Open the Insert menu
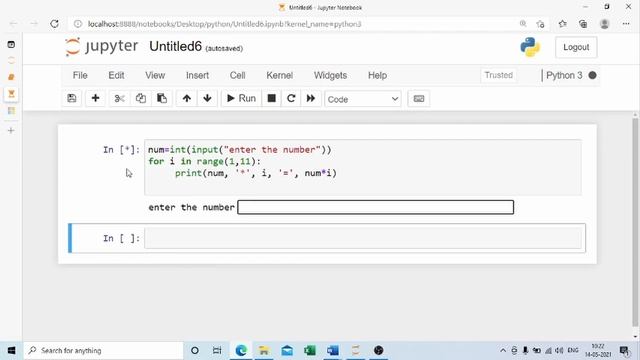This screenshot has width=640, height=360. [197, 76]
